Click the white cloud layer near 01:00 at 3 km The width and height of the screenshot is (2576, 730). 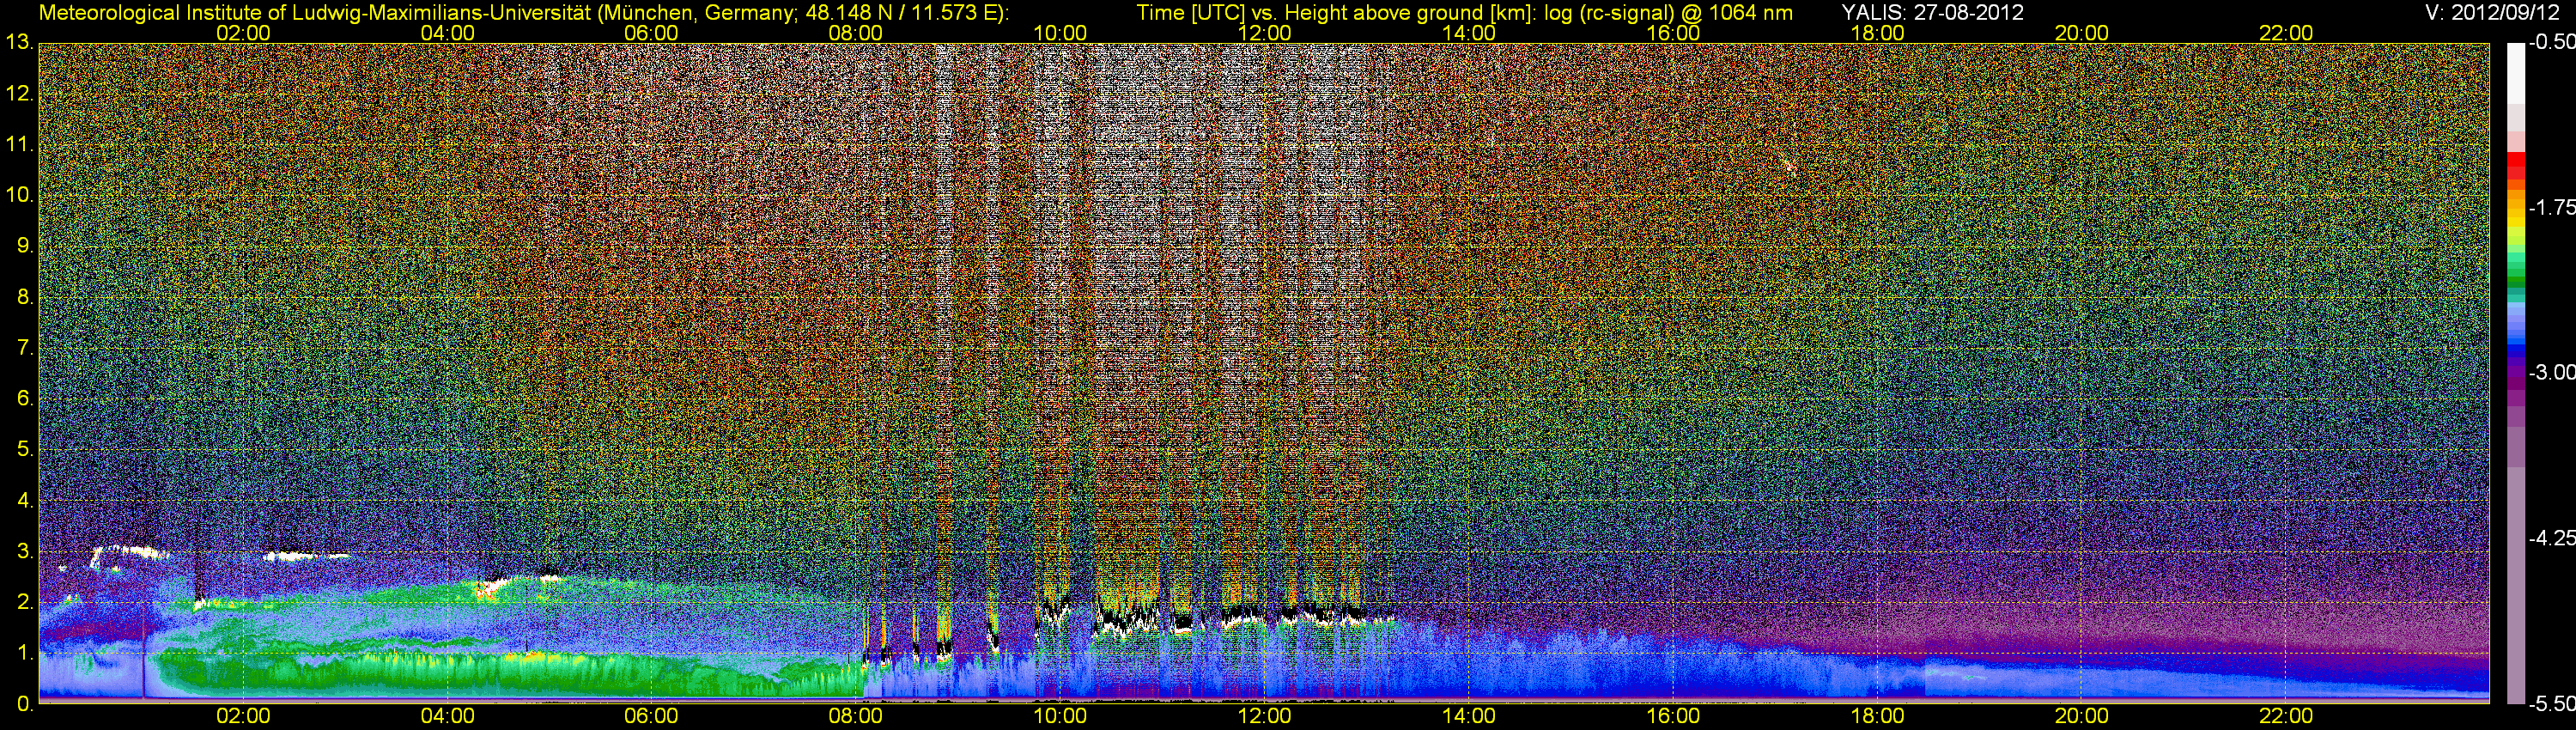[x=125, y=550]
